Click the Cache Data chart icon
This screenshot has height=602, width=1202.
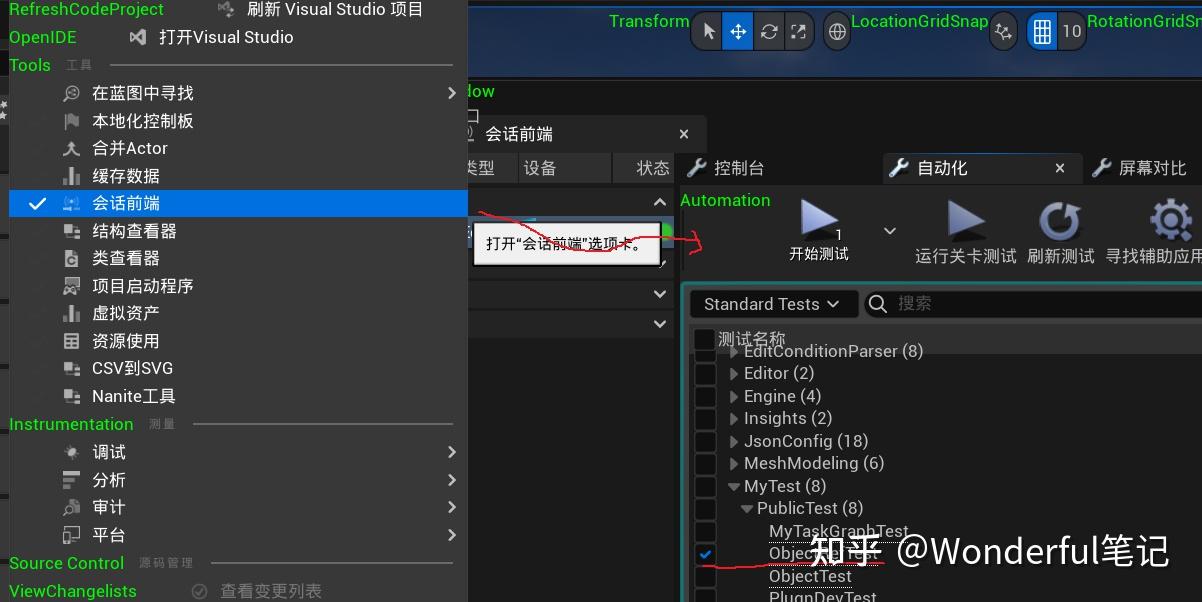(72, 176)
